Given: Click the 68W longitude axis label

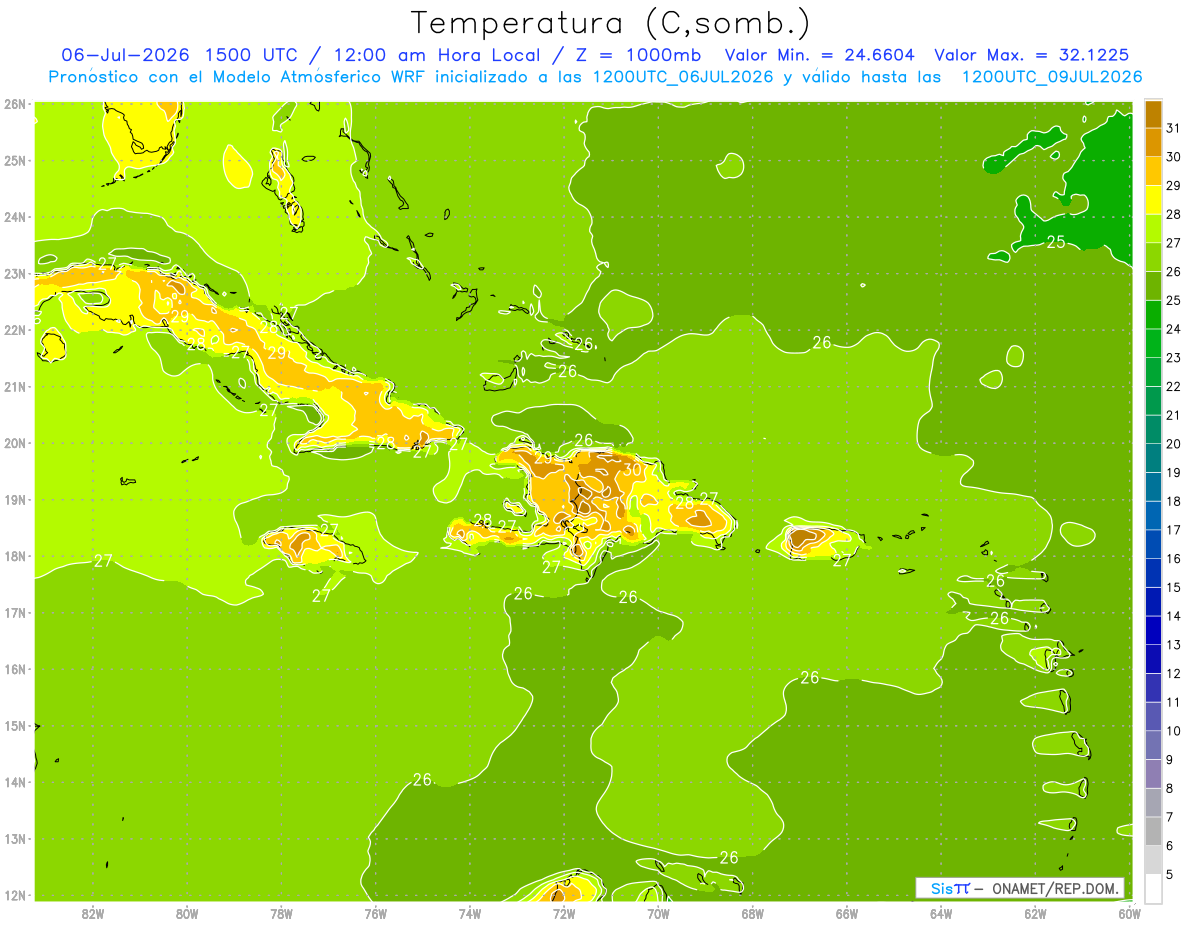Looking at the screenshot, I should (x=753, y=913).
